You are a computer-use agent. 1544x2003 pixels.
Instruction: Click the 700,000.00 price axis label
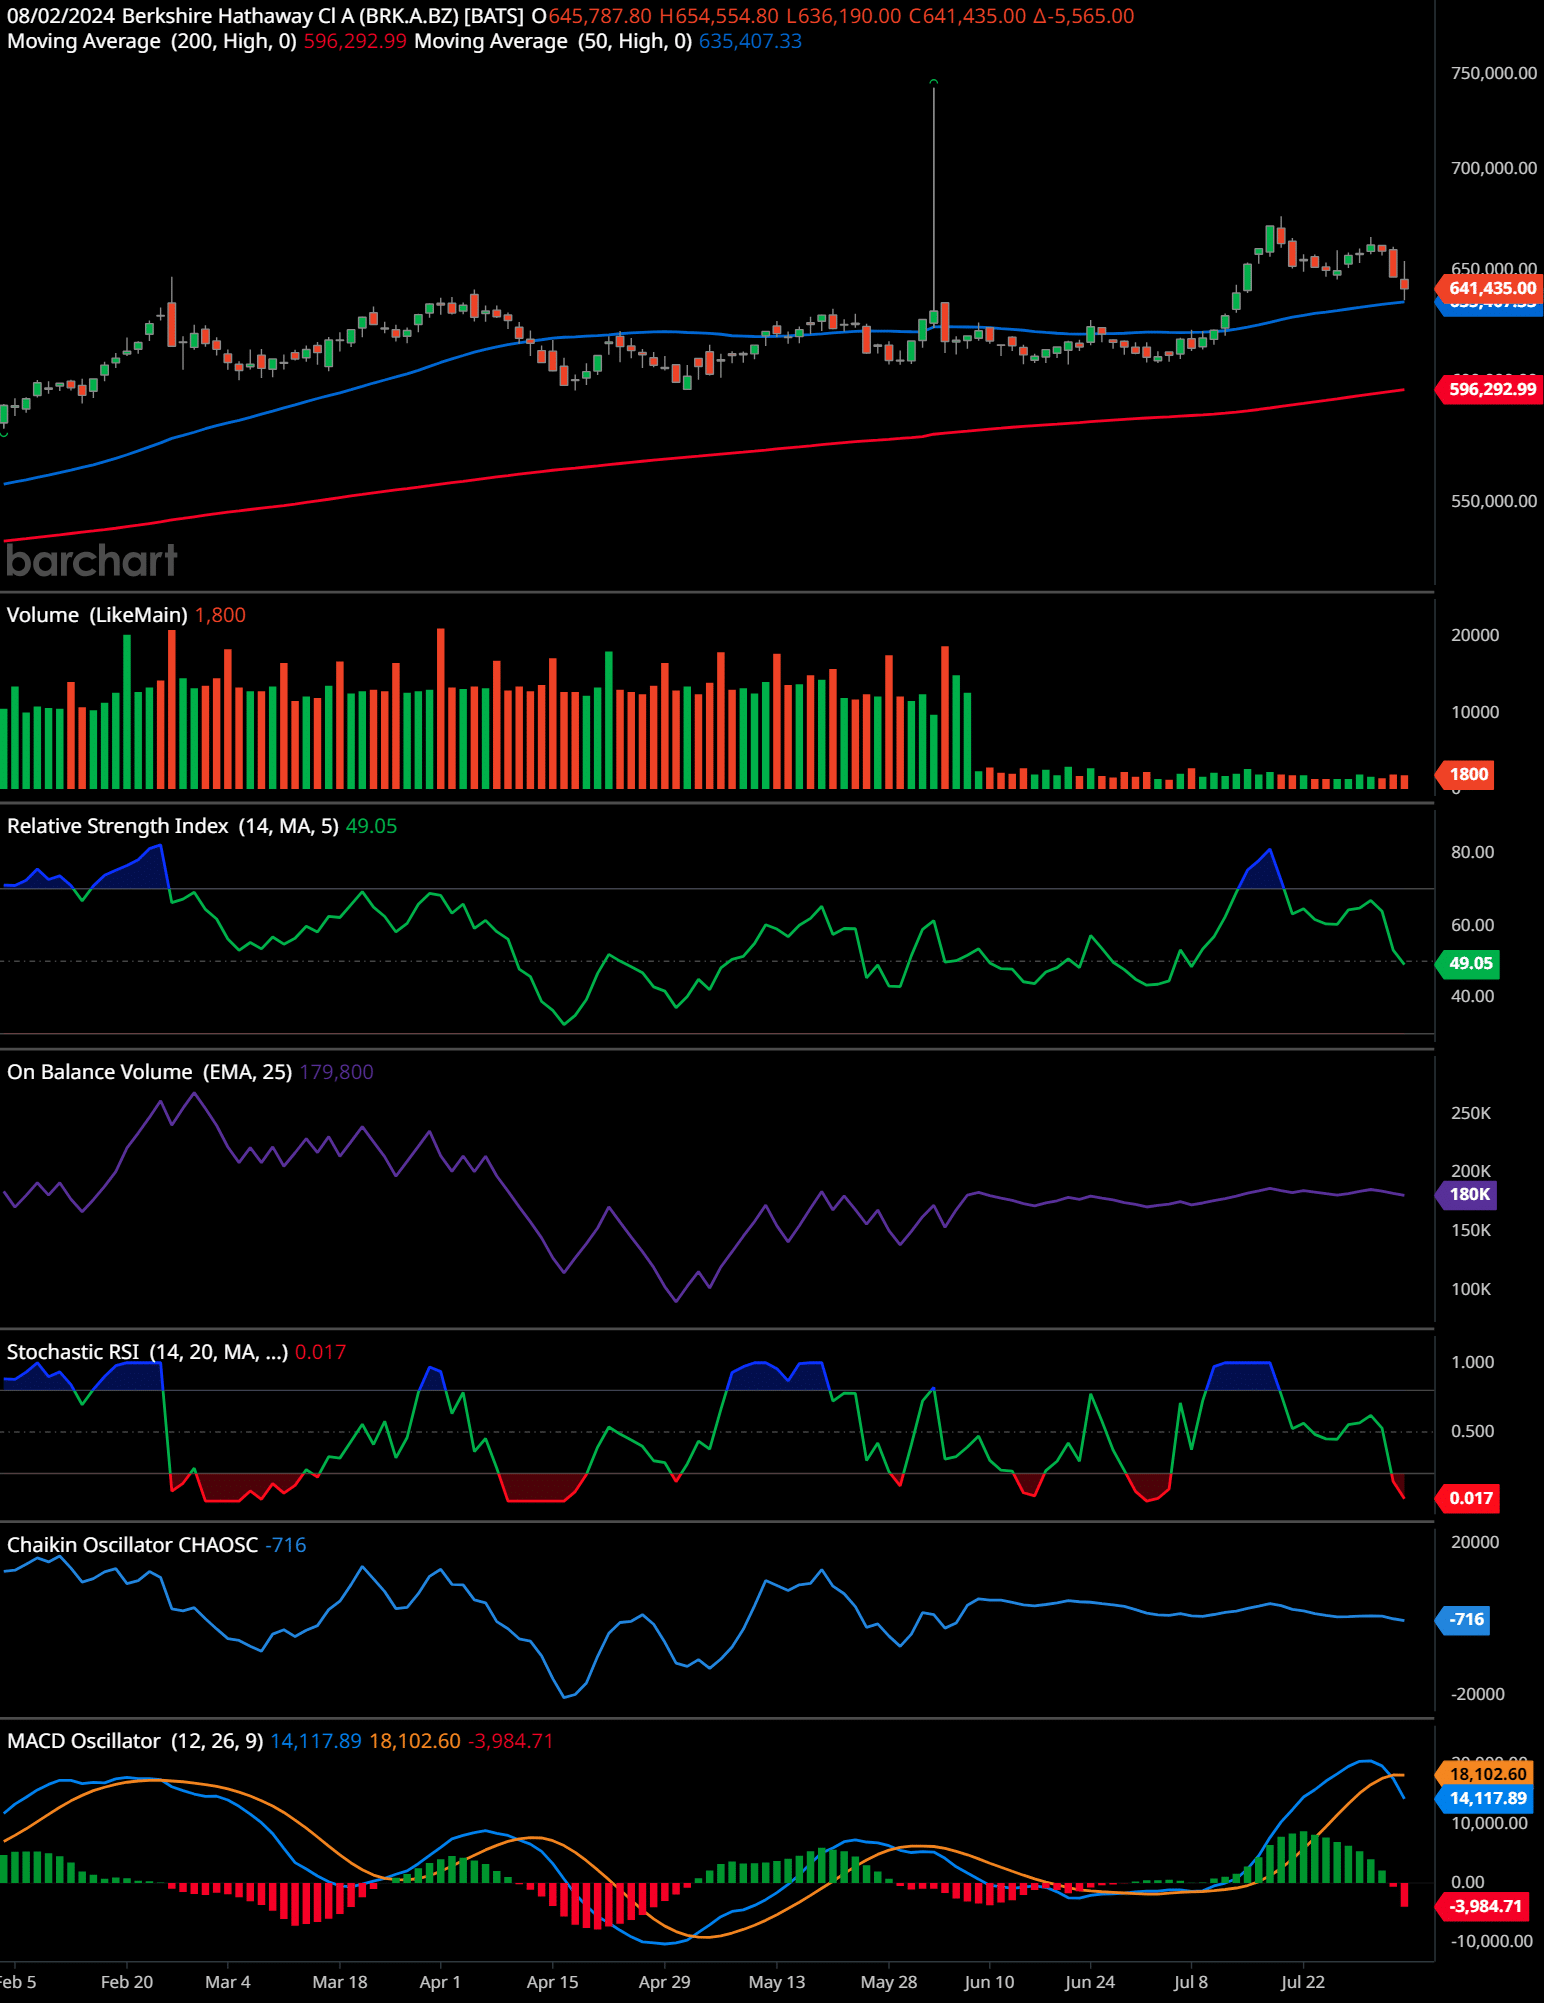tap(1494, 168)
